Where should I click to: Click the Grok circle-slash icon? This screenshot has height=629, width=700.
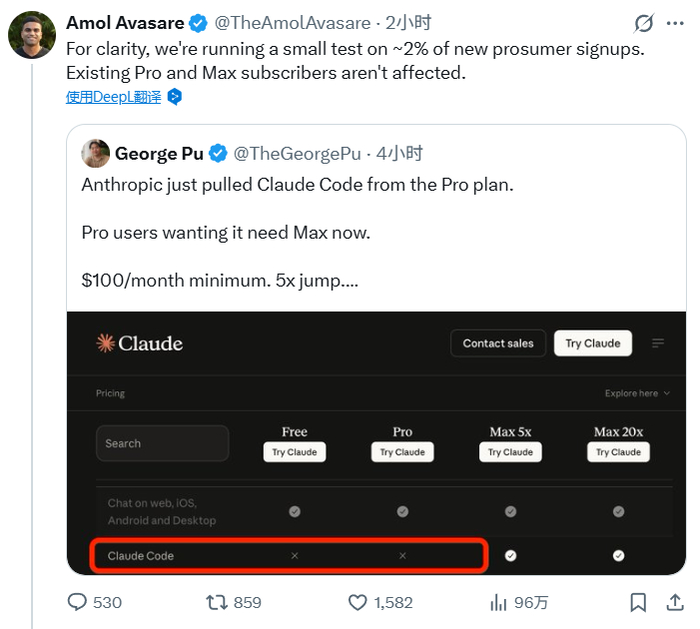645,23
